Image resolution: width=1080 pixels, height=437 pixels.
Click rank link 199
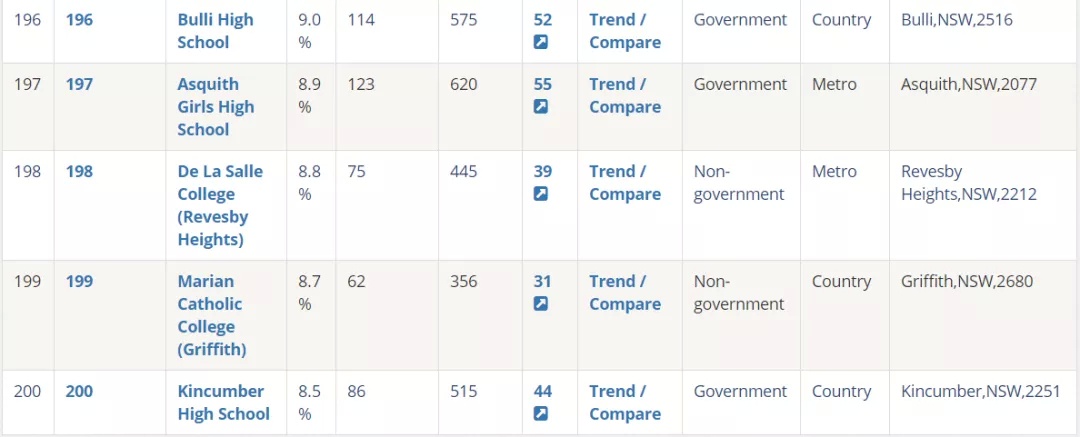(79, 282)
